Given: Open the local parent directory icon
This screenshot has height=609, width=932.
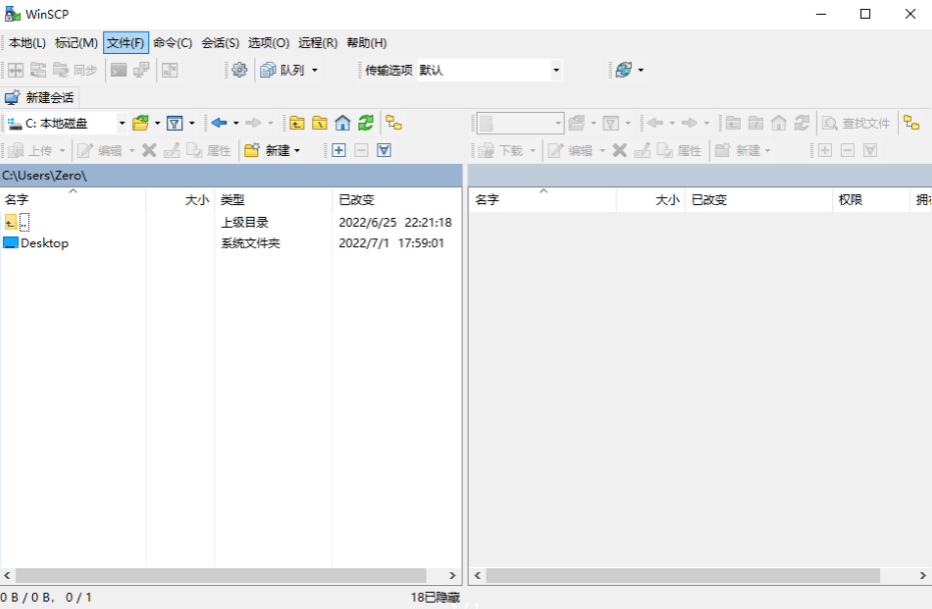Looking at the screenshot, I should point(297,123).
